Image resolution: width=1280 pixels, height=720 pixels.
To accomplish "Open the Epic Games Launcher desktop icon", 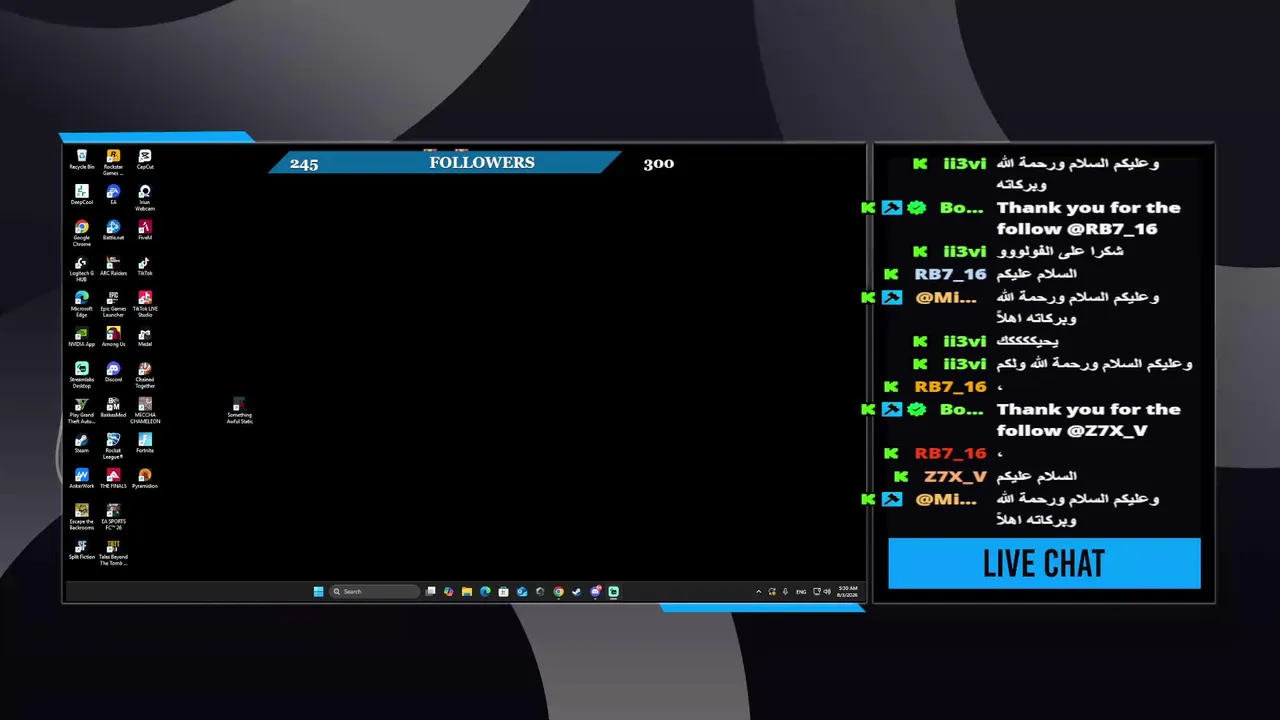I will [113, 303].
